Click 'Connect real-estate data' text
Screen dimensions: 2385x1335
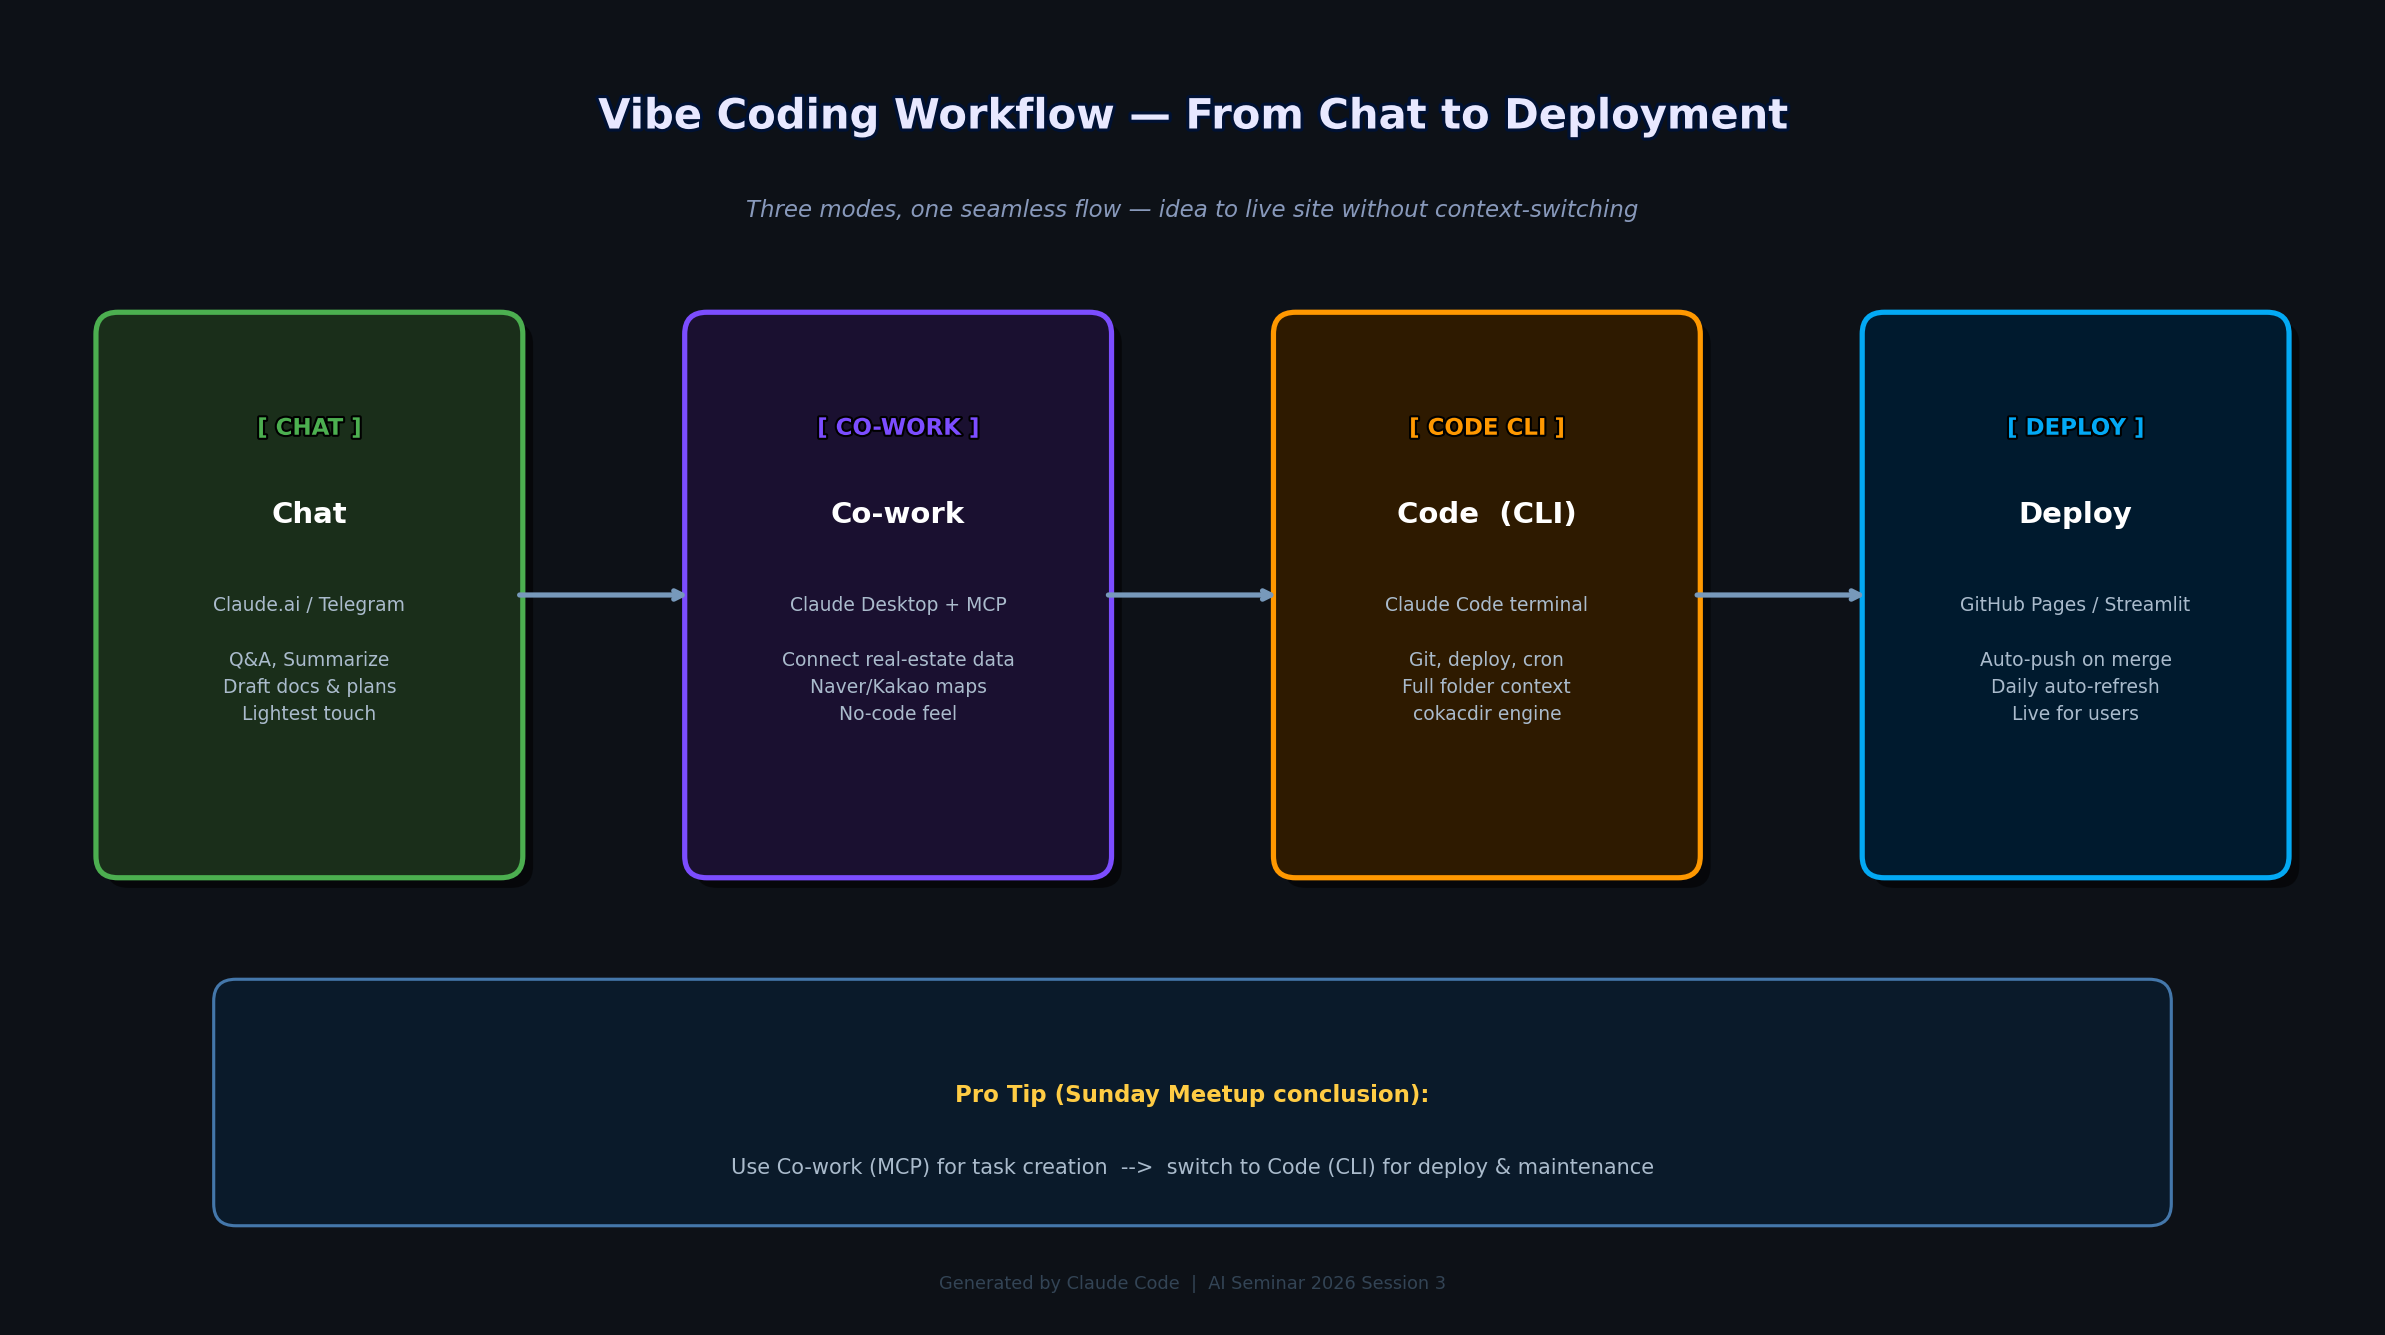pyautogui.click(x=898, y=659)
